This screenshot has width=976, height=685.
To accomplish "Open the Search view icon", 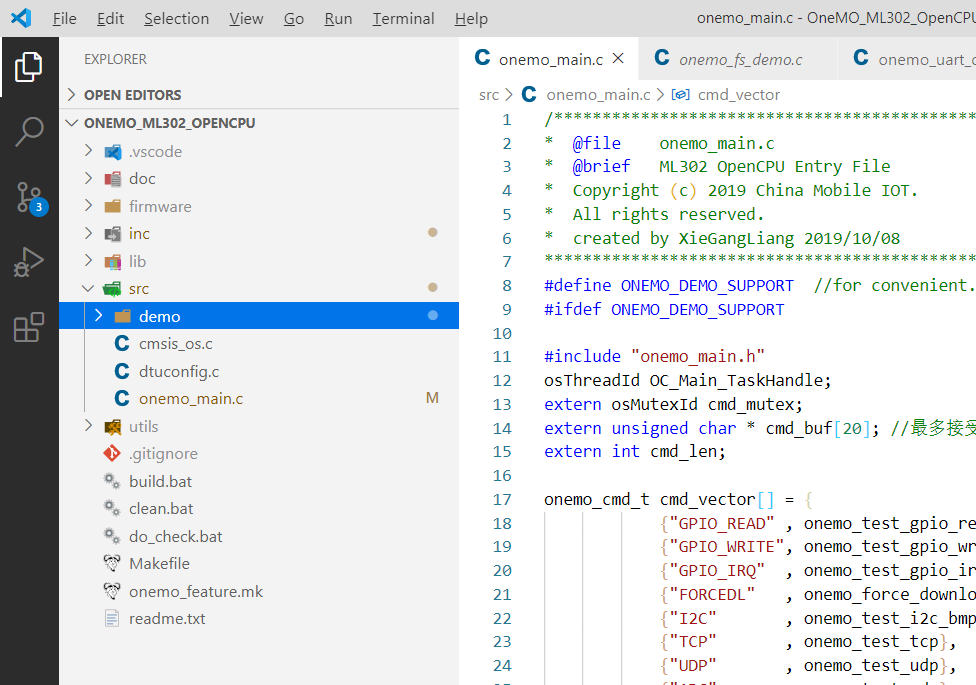I will (29, 131).
